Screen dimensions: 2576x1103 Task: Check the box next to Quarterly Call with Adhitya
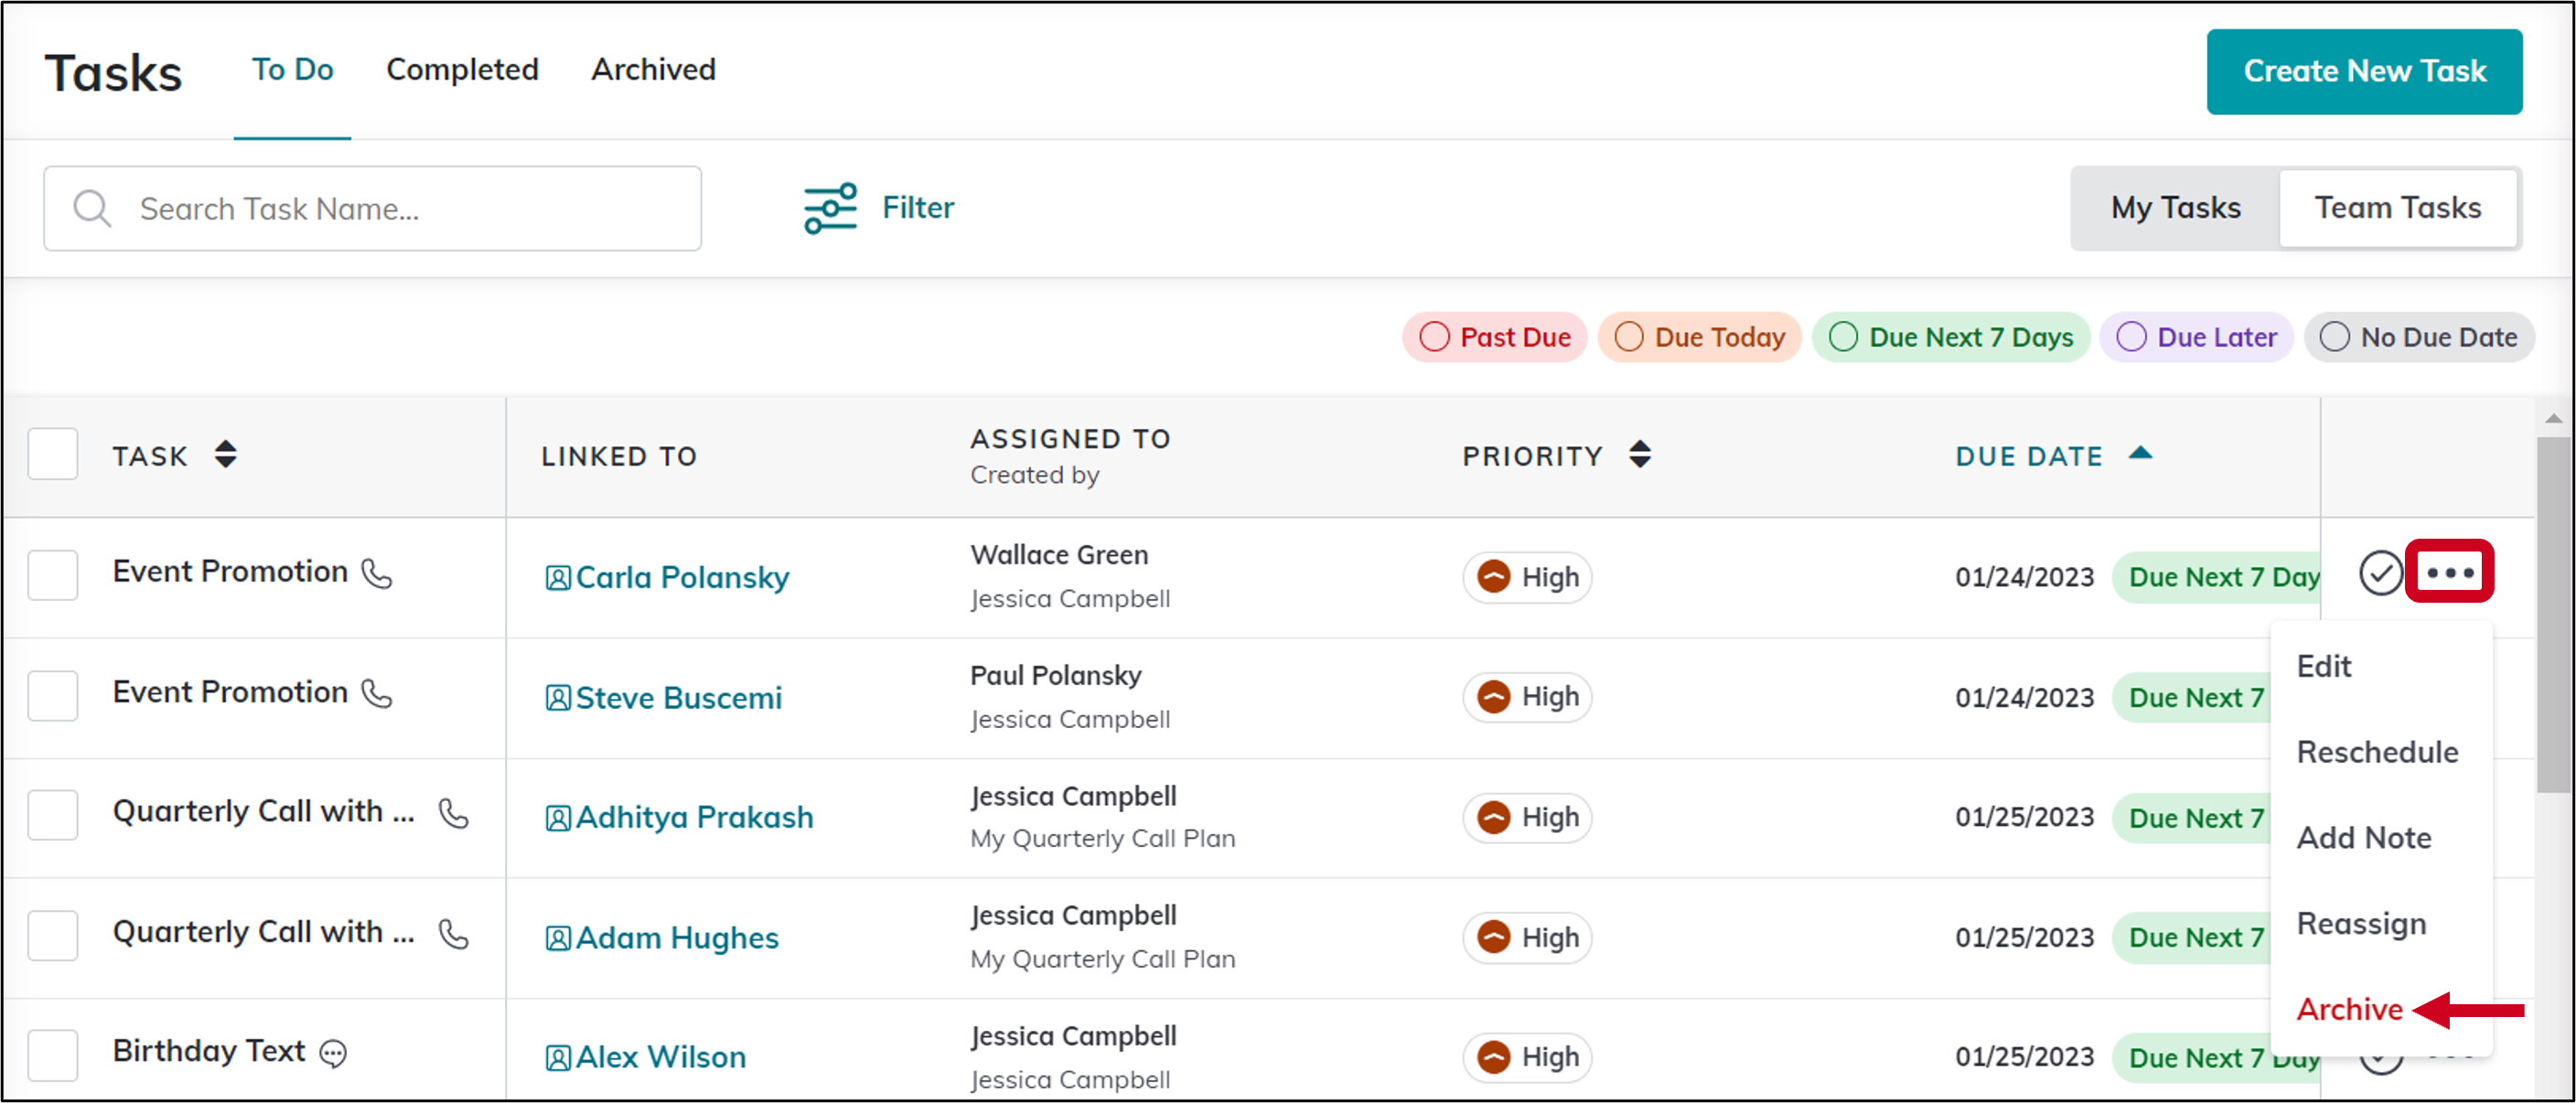click(52, 815)
